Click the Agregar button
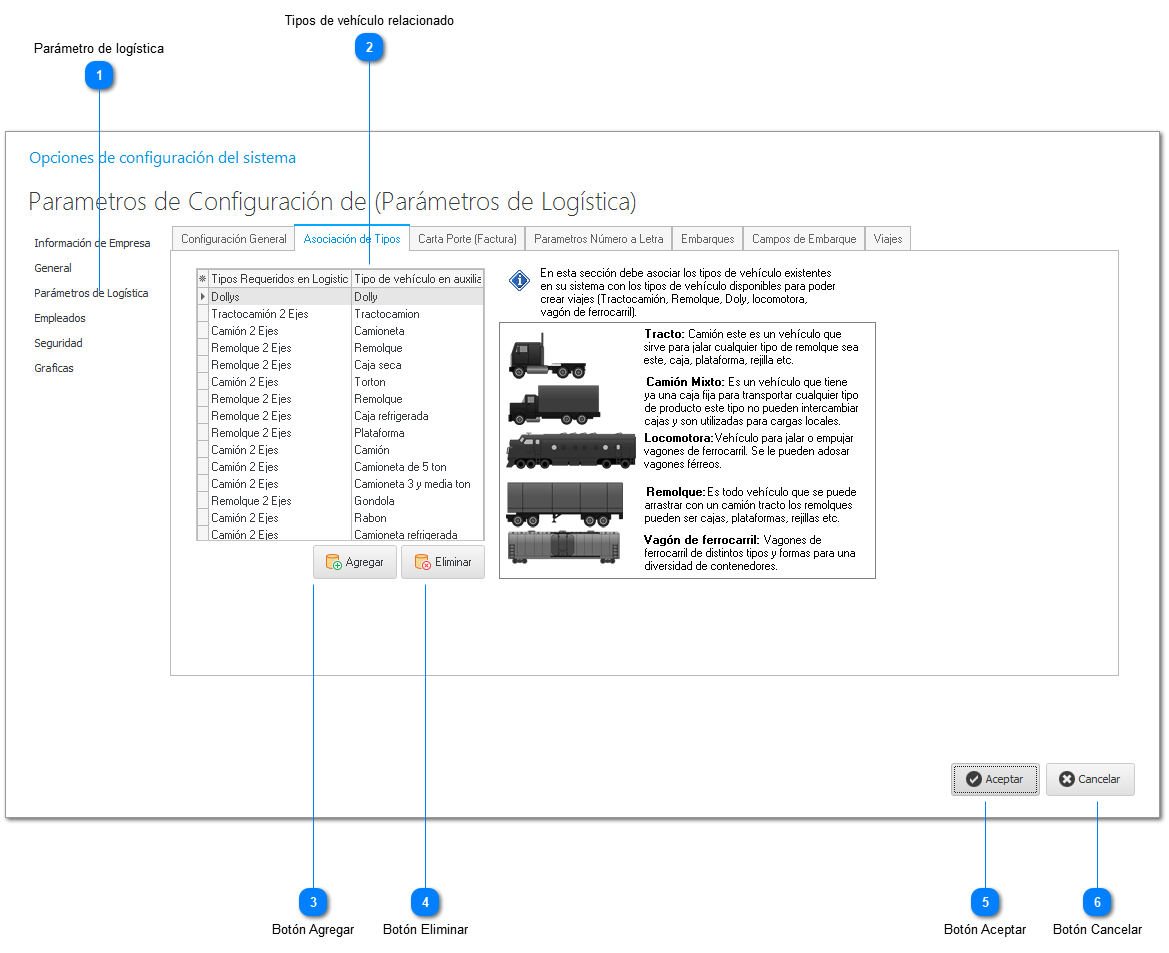Screen dimensions: 1169x953 coord(355,562)
